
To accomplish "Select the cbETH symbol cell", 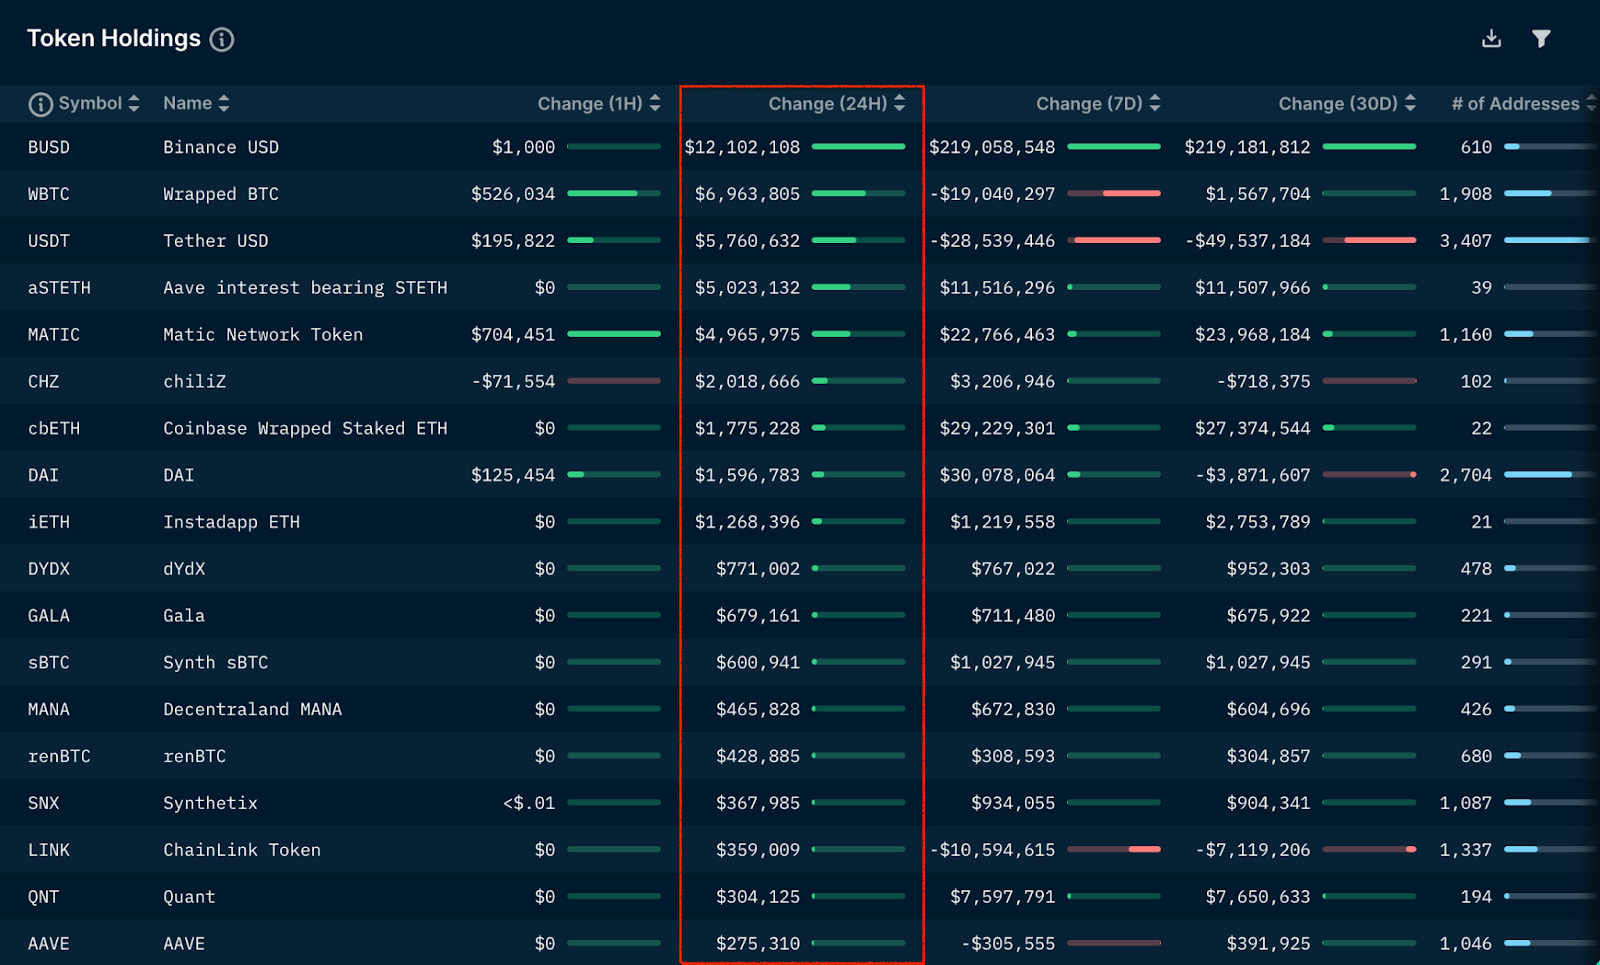I will point(54,428).
